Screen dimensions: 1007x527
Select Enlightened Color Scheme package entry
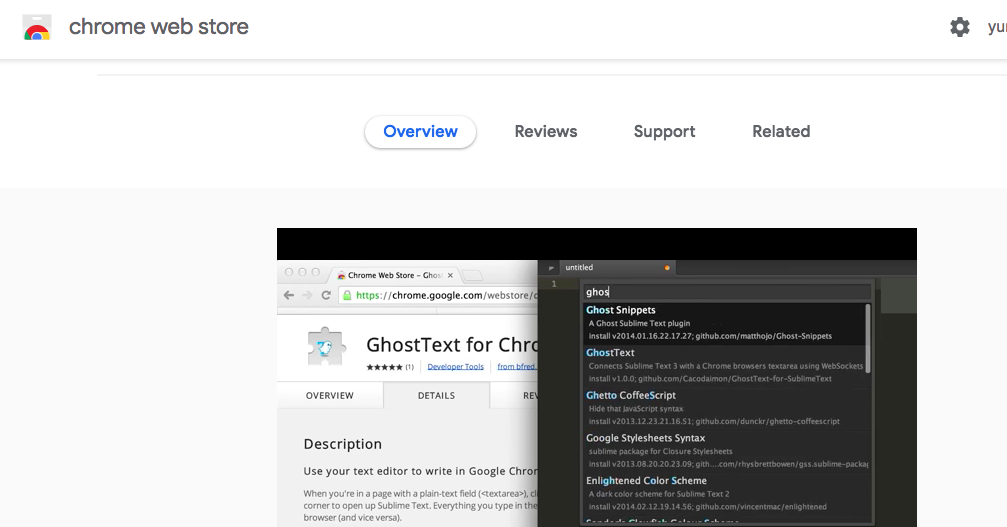[726, 494]
